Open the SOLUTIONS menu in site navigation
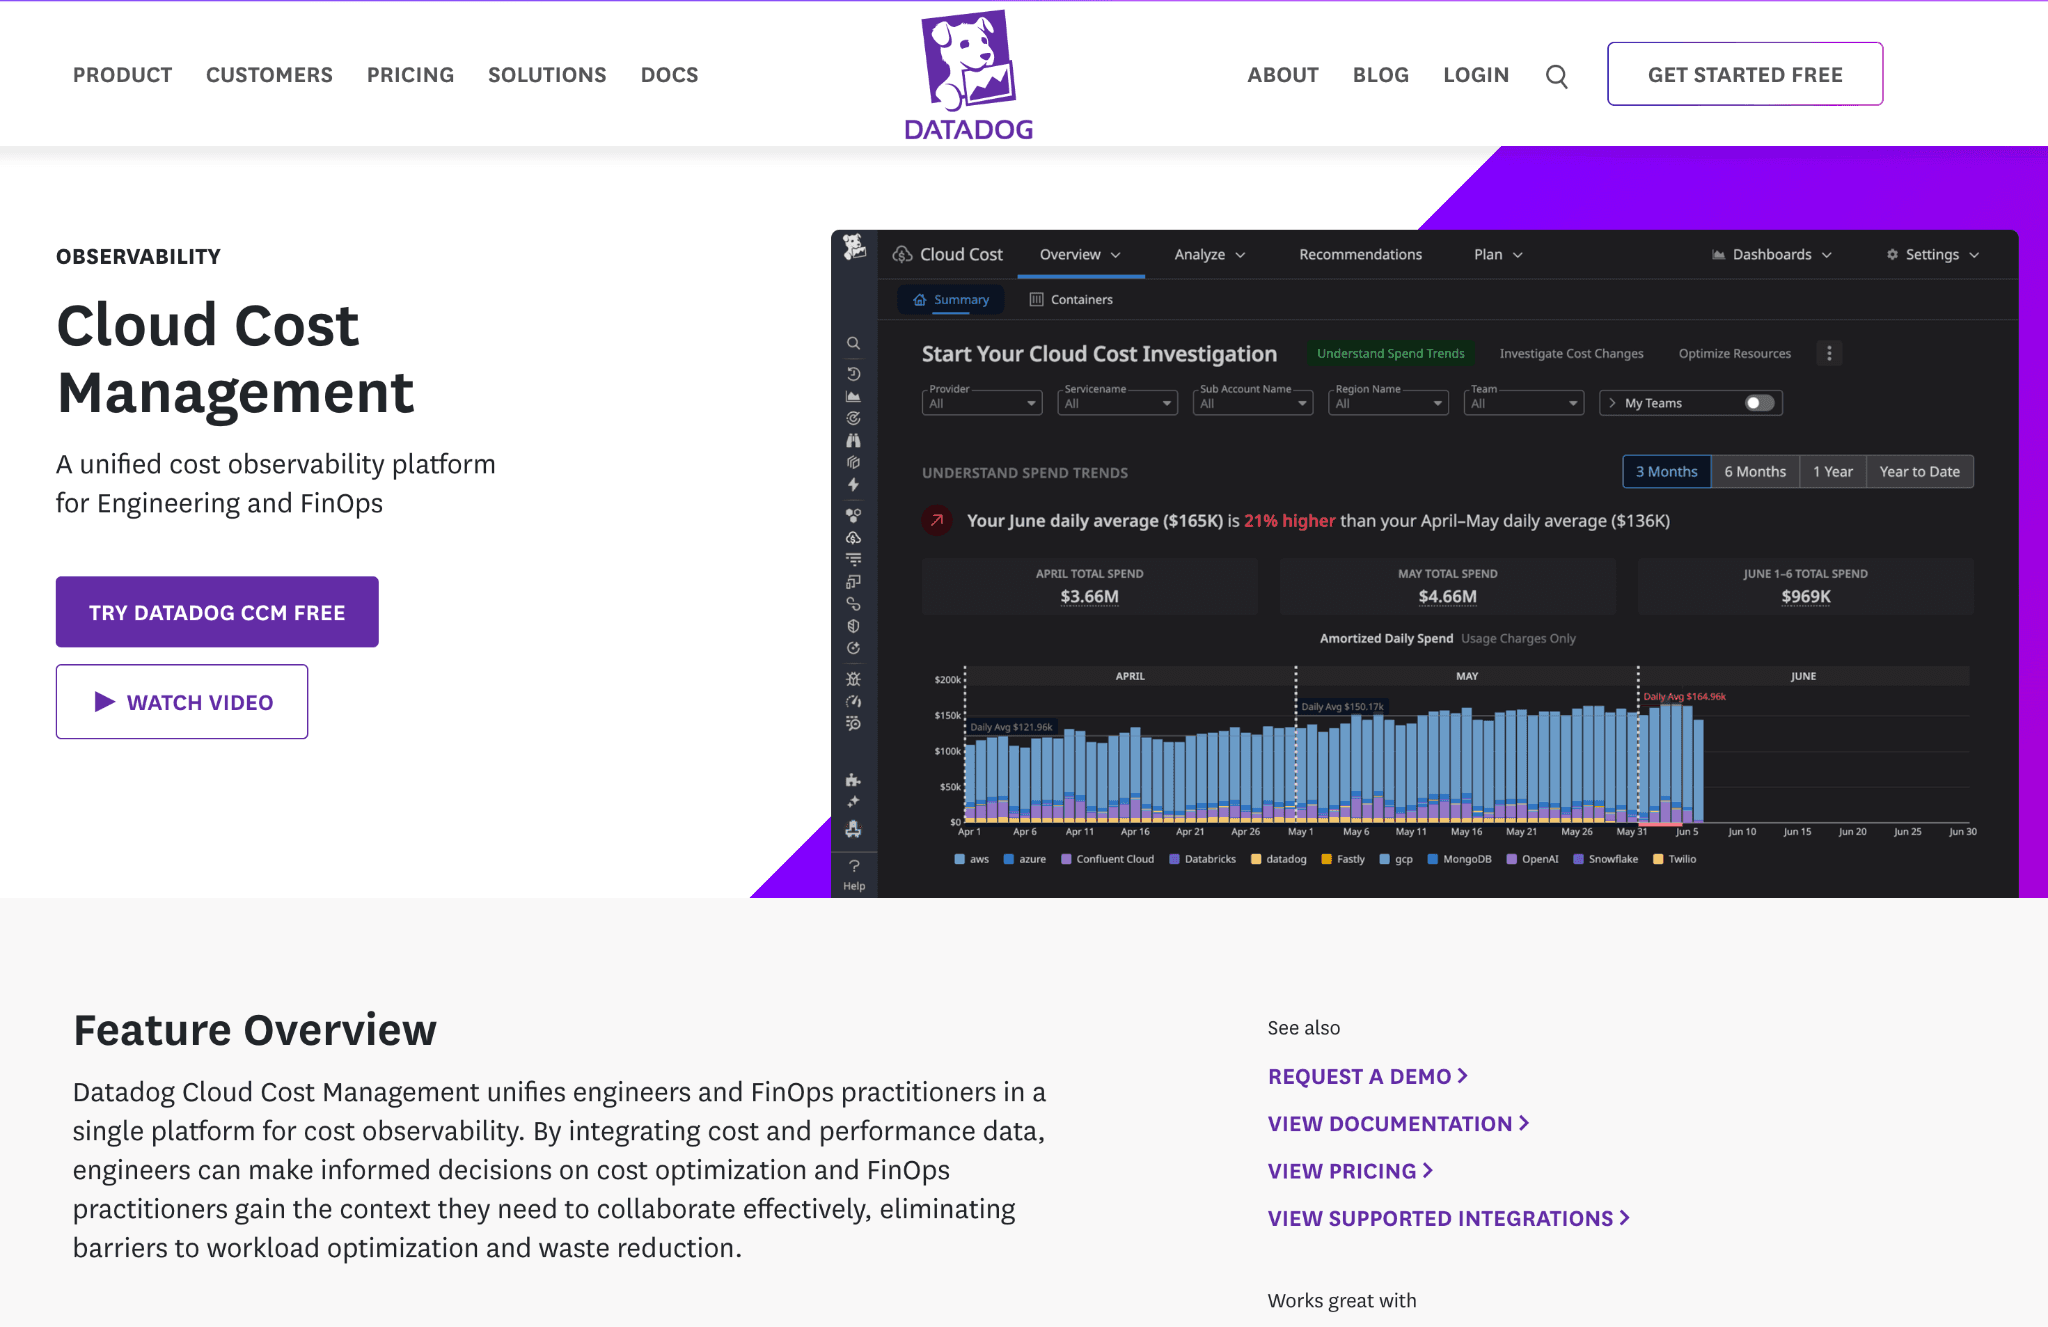2048x1327 pixels. tap(547, 75)
